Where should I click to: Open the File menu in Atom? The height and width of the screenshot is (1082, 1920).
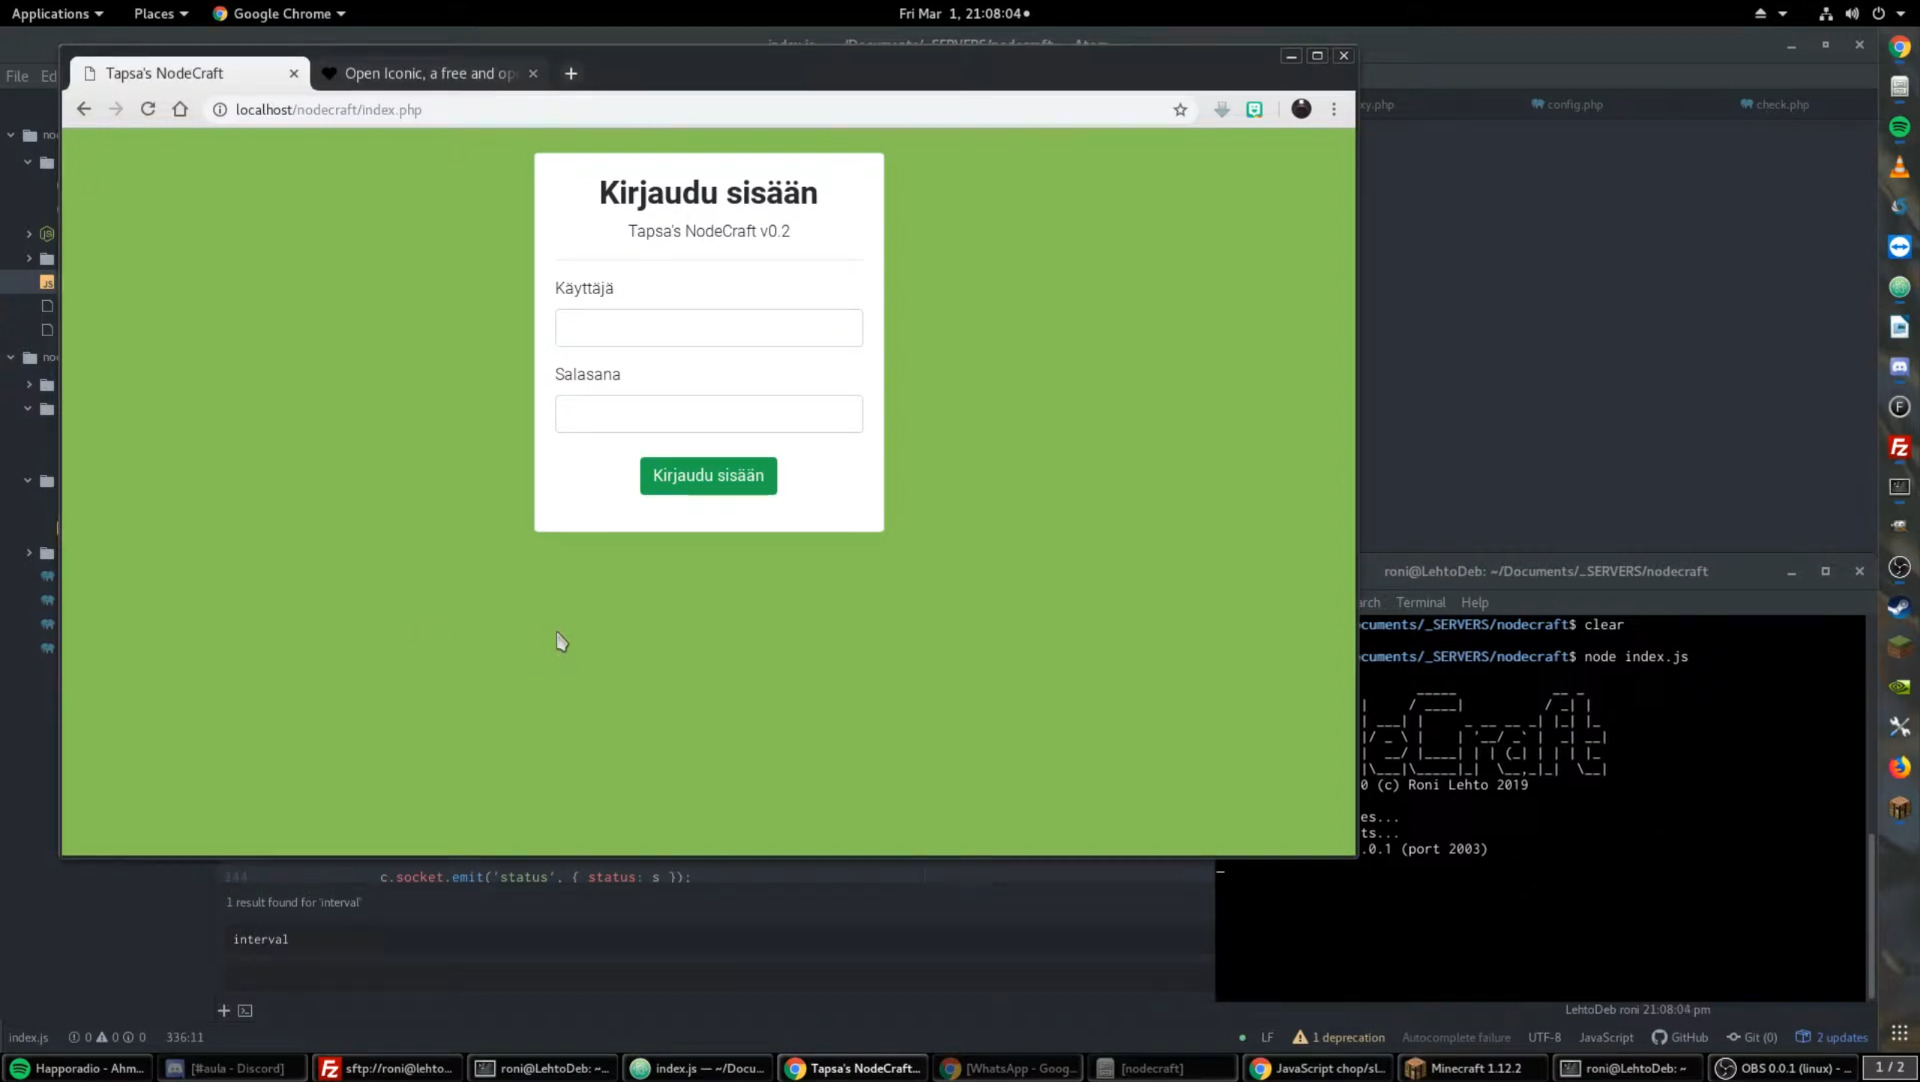[x=17, y=76]
